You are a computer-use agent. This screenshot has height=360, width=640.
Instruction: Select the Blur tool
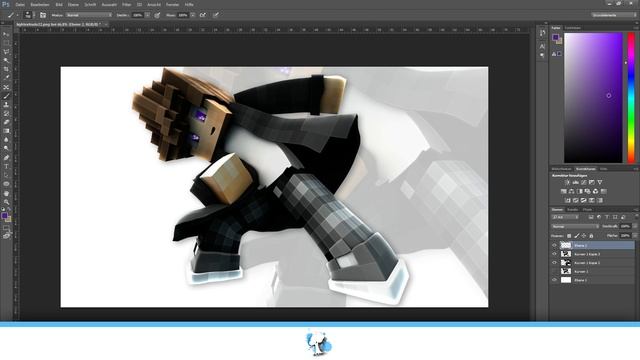pyautogui.click(x=6, y=140)
